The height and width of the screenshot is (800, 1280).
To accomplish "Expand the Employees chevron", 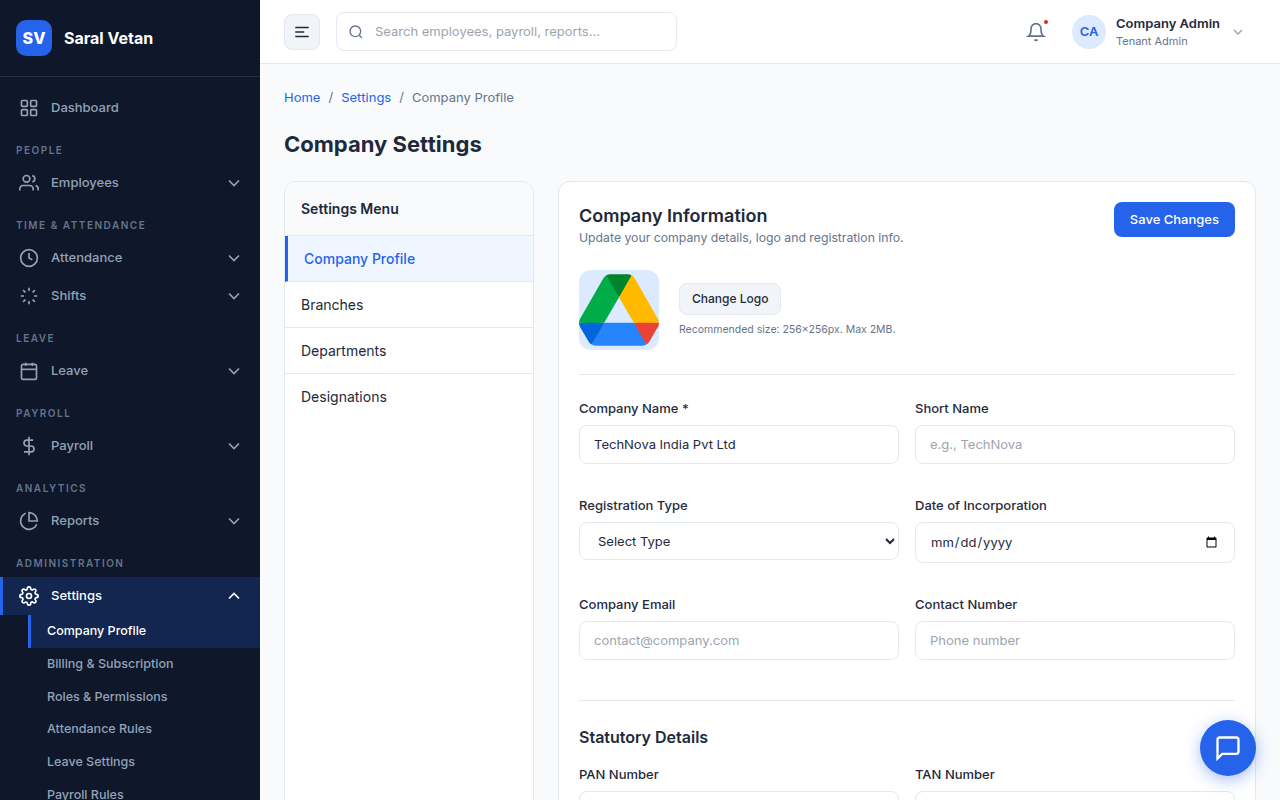I will 234,183.
